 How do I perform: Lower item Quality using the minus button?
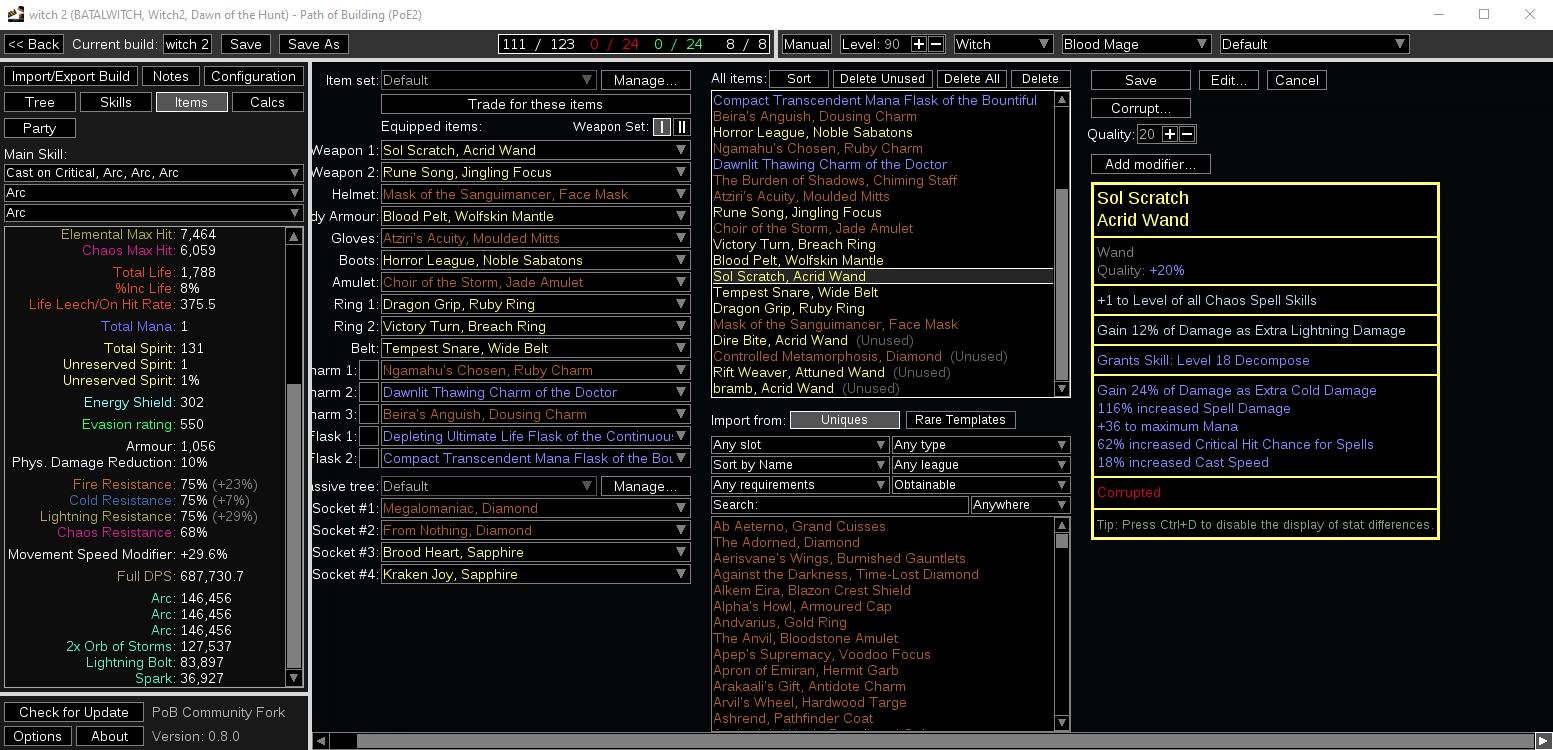[x=1187, y=134]
